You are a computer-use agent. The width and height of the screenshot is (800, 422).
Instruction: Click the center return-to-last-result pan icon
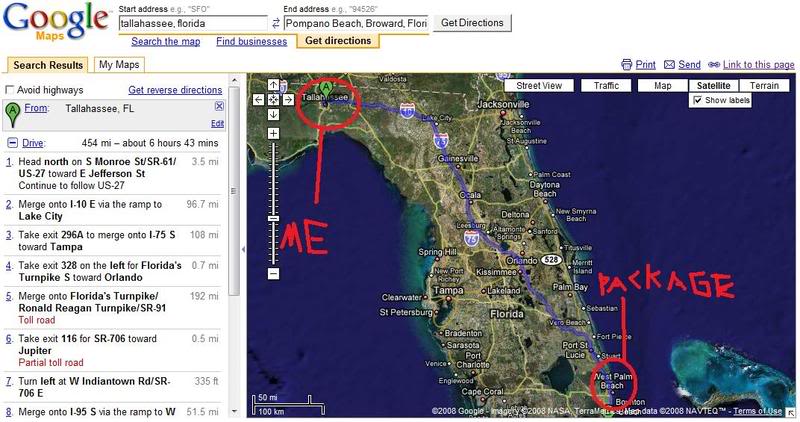coord(273,100)
